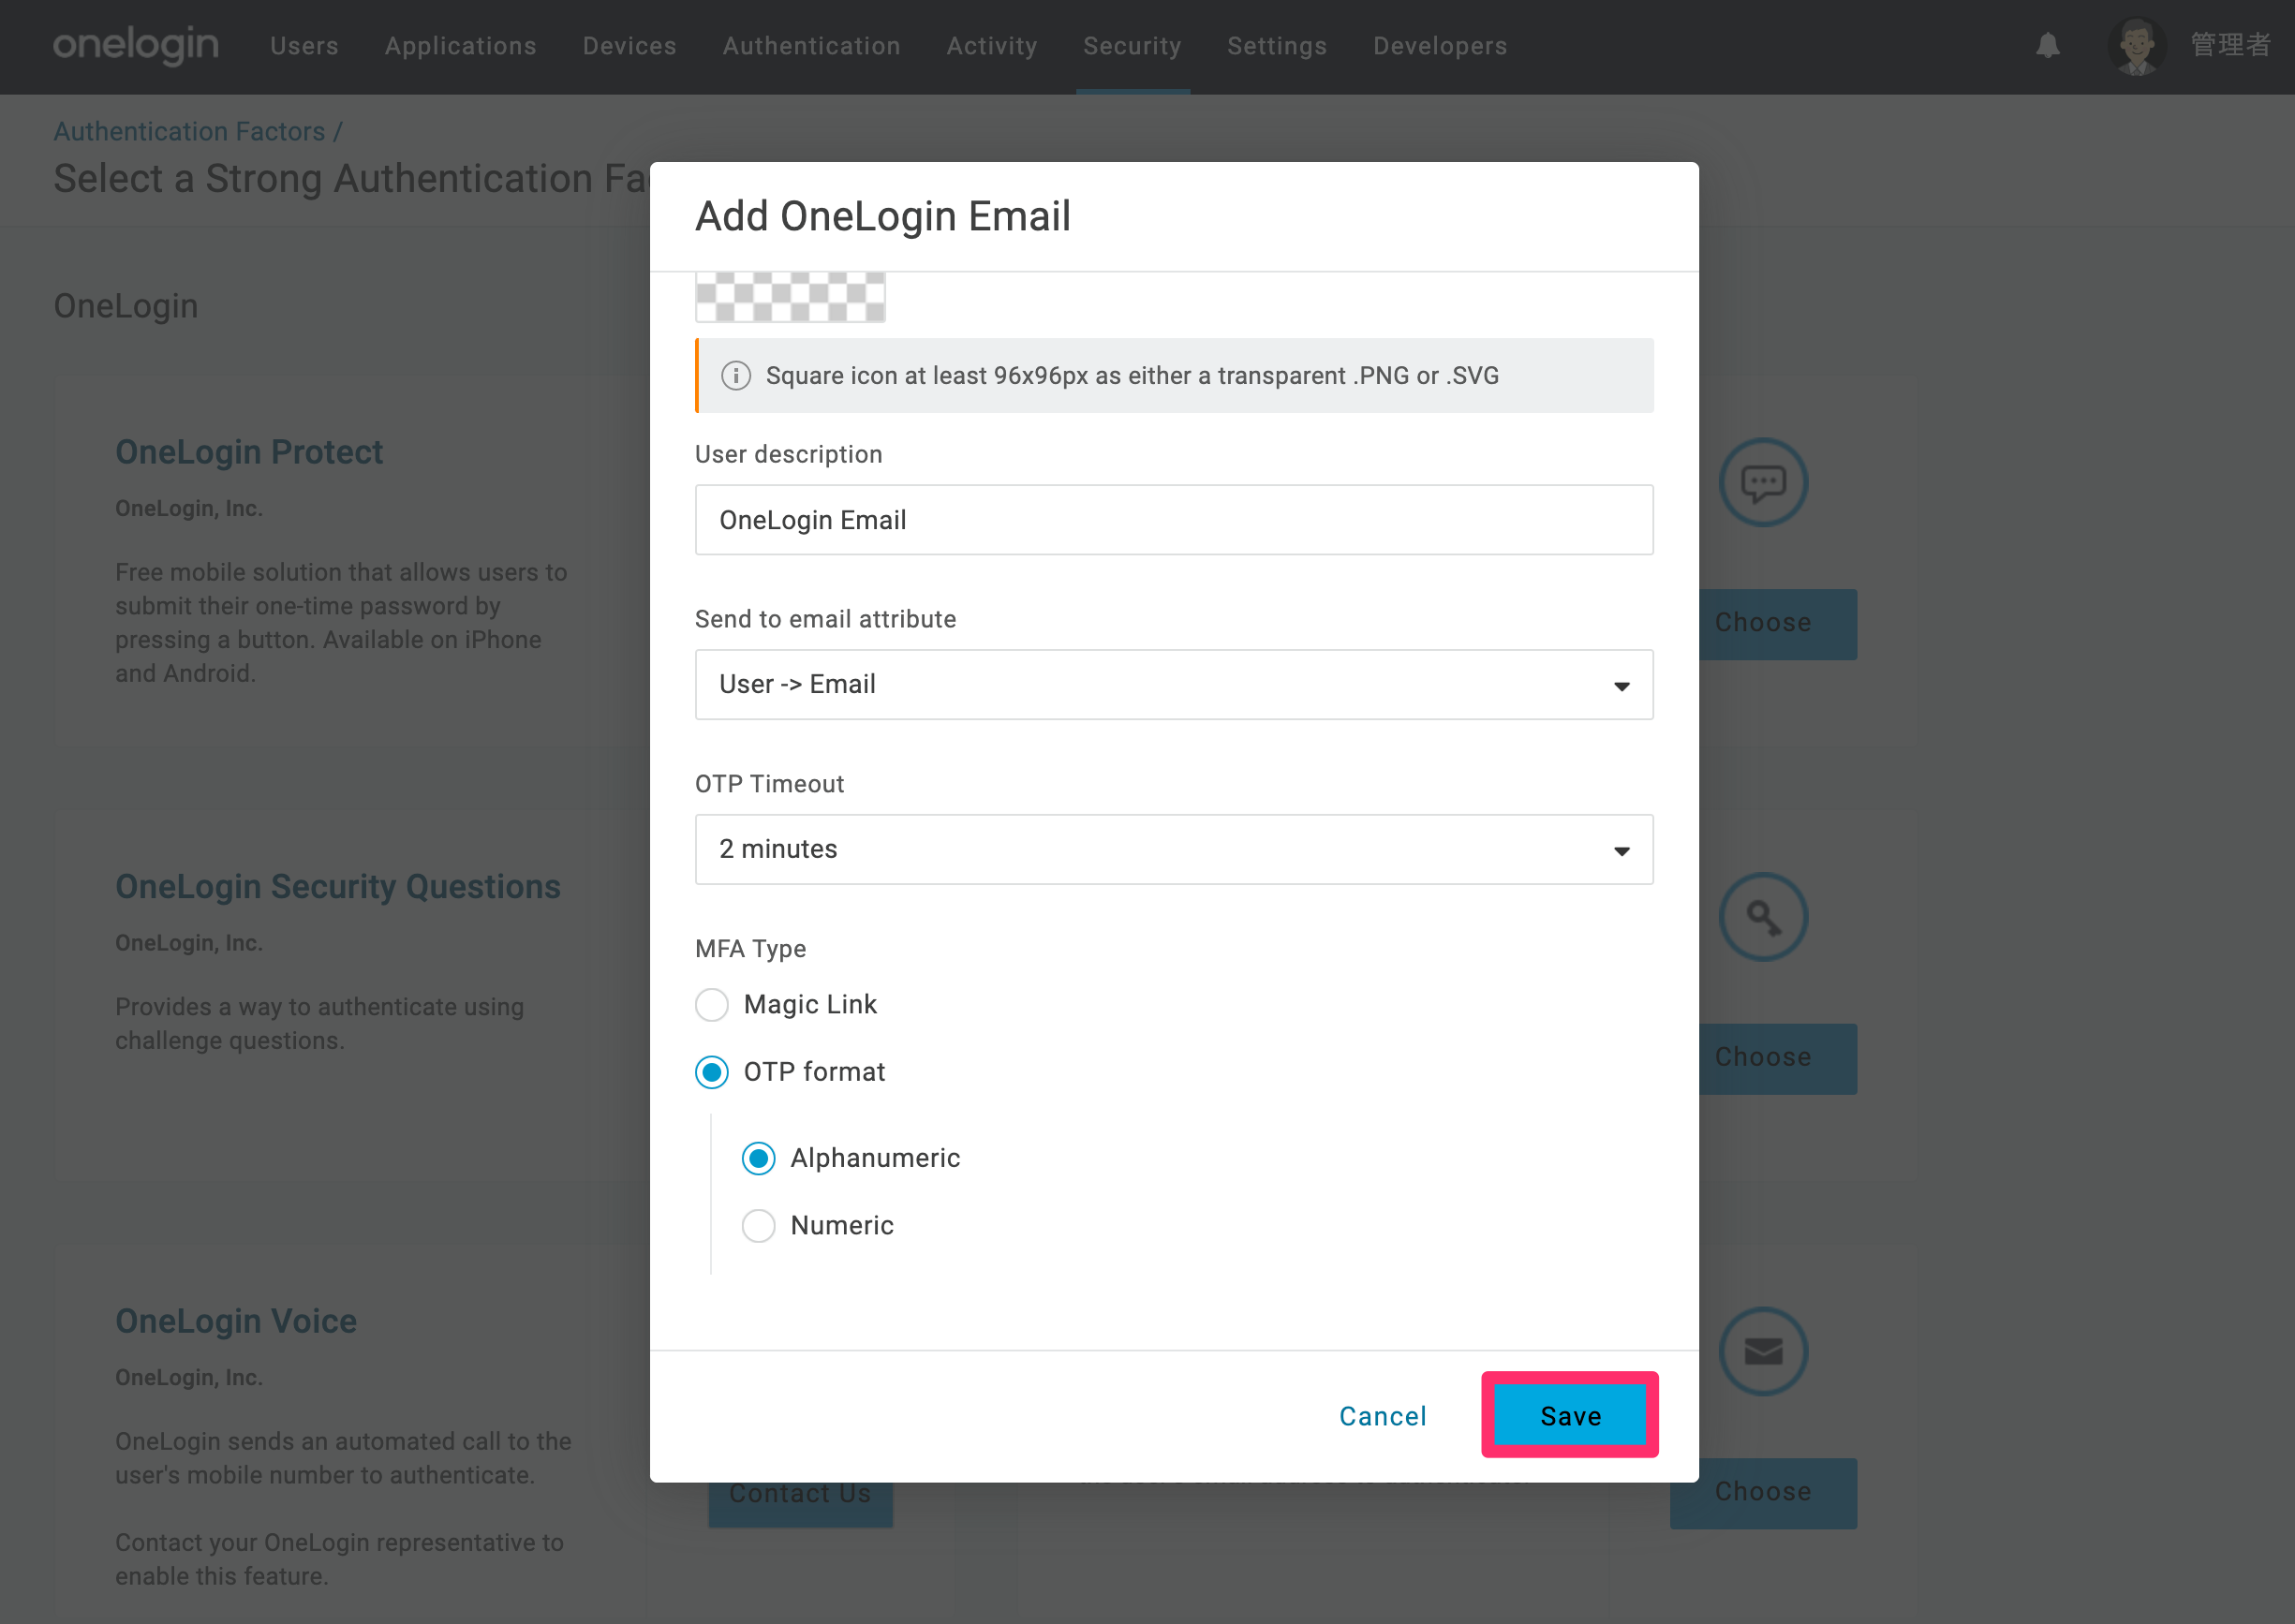Viewport: 2295px width, 1624px height.
Task: Open the OTP Timeout dropdown
Action: [x=1174, y=849]
